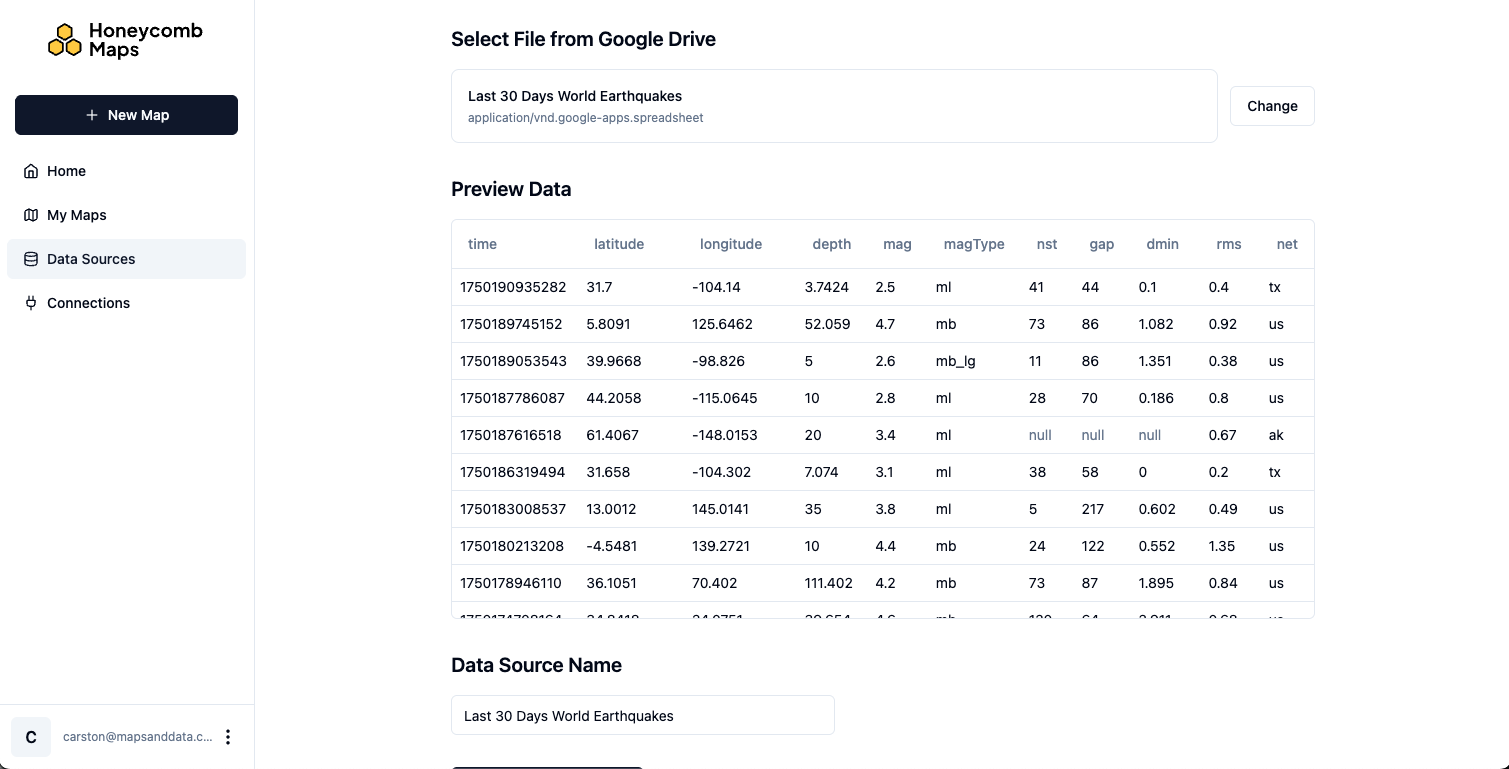Click the carston@mapsanddata account email
This screenshot has height=769, width=1509.
tap(137, 736)
